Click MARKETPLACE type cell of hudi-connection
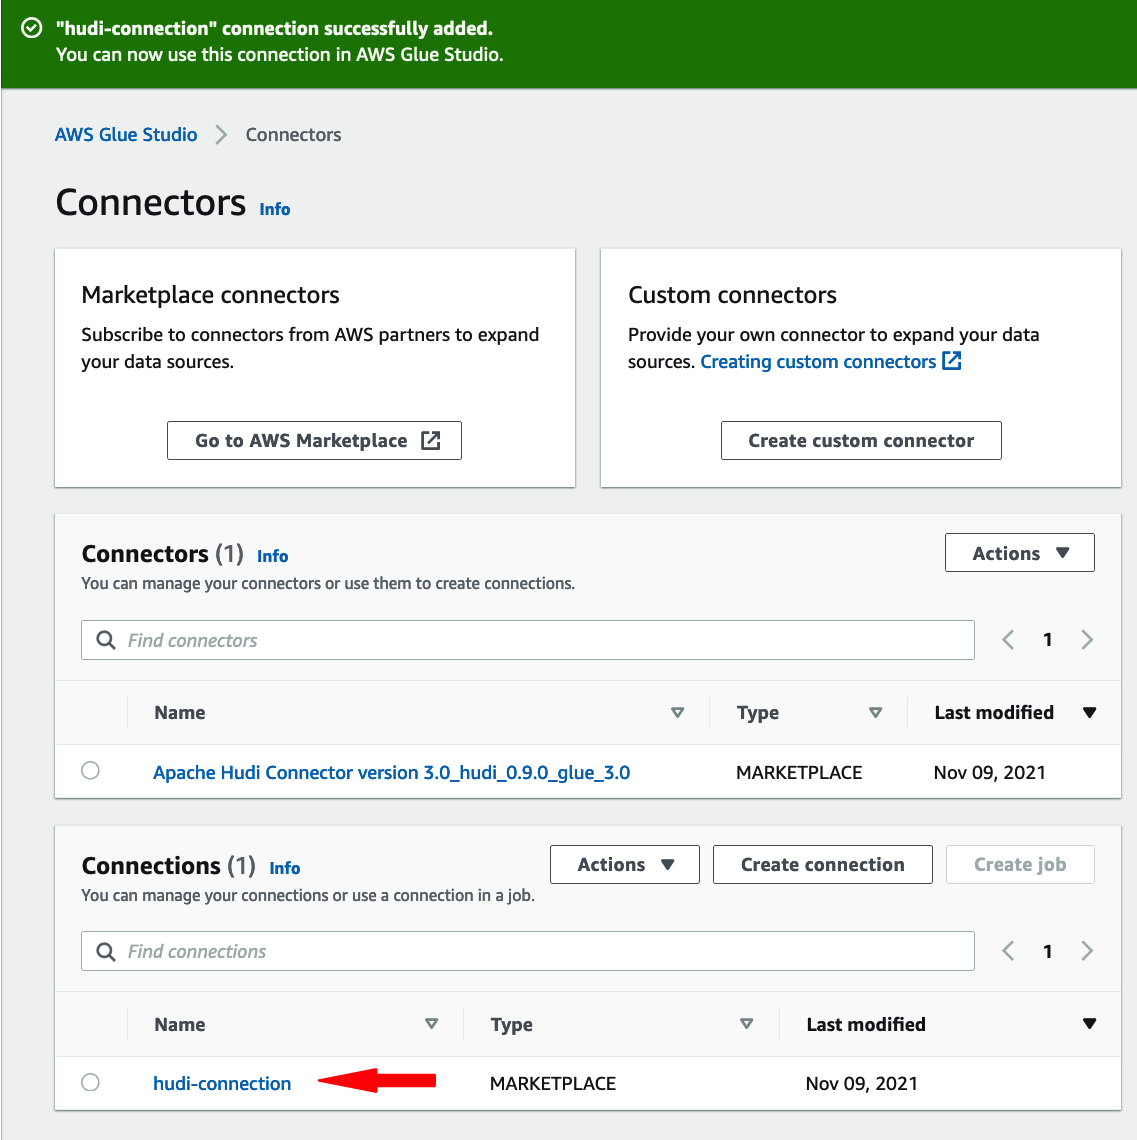1137x1140 pixels. point(553,1083)
